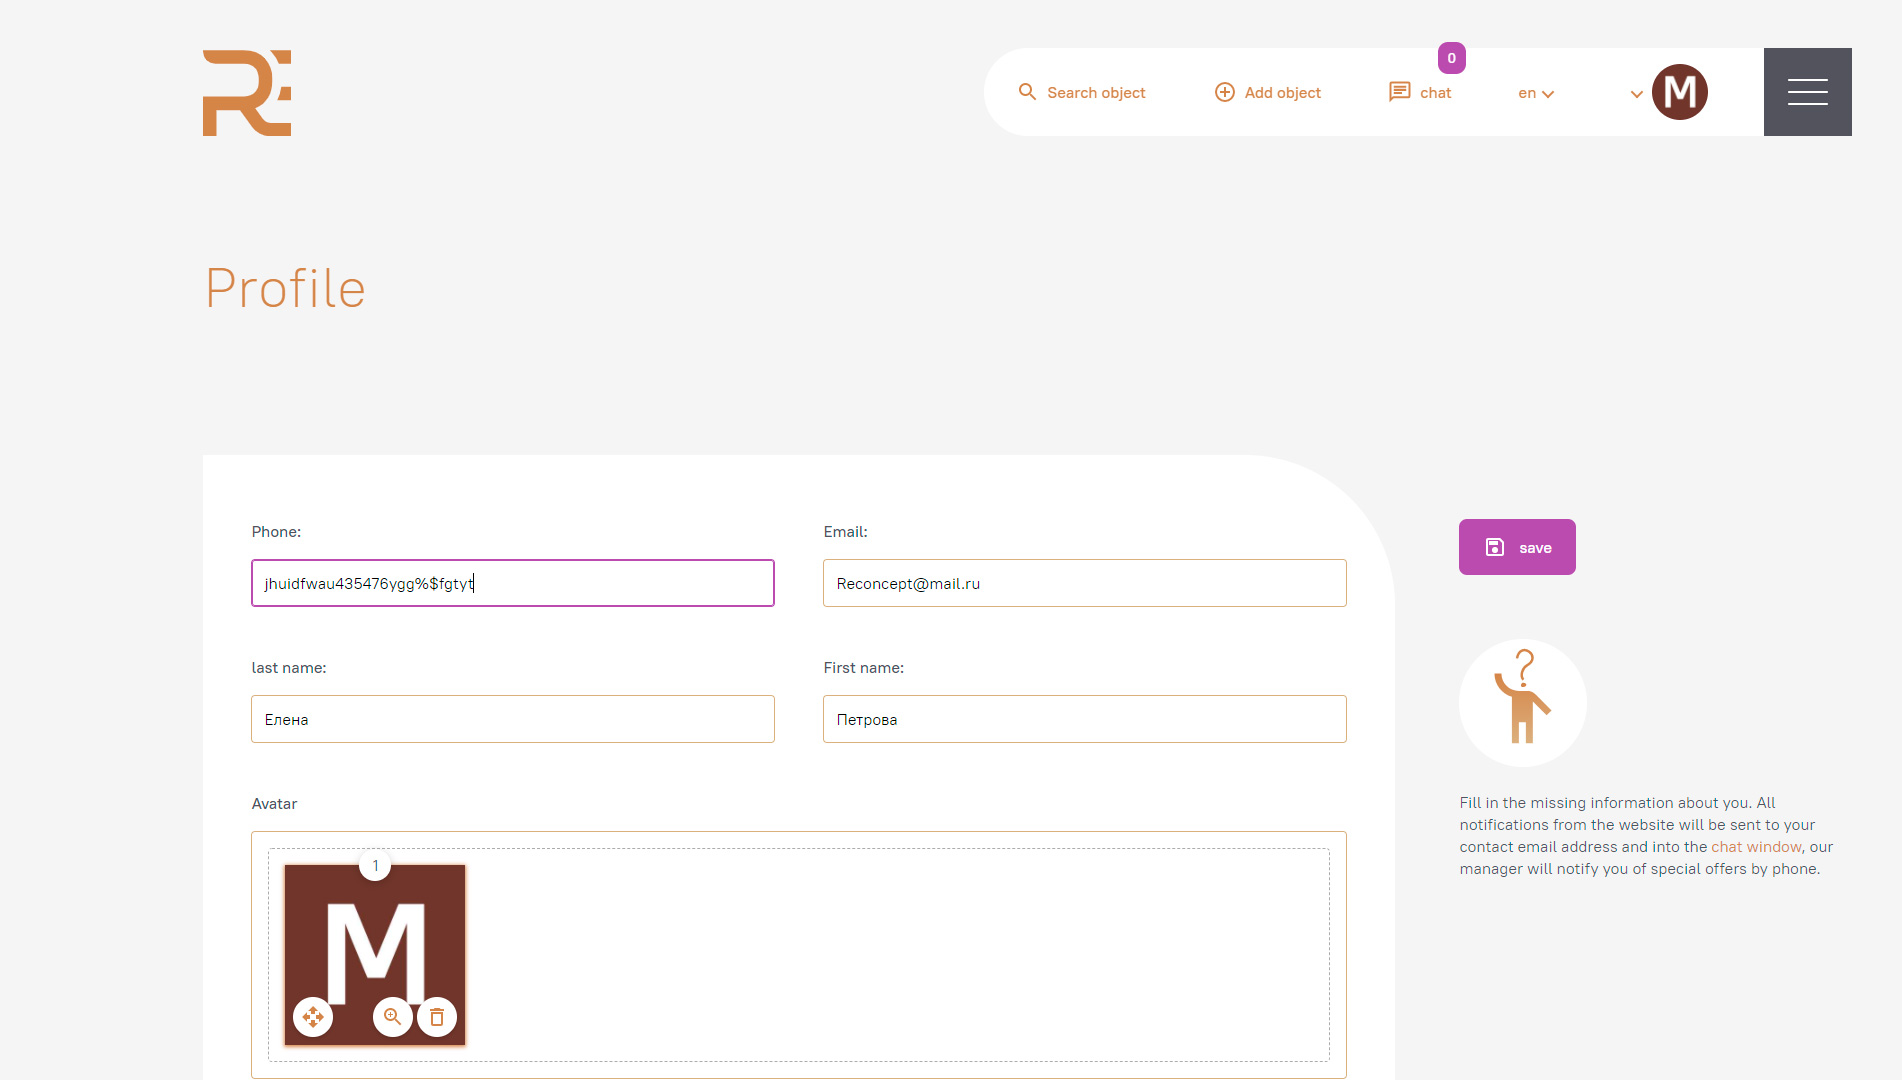Open the hamburger menu

tap(1807, 92)
